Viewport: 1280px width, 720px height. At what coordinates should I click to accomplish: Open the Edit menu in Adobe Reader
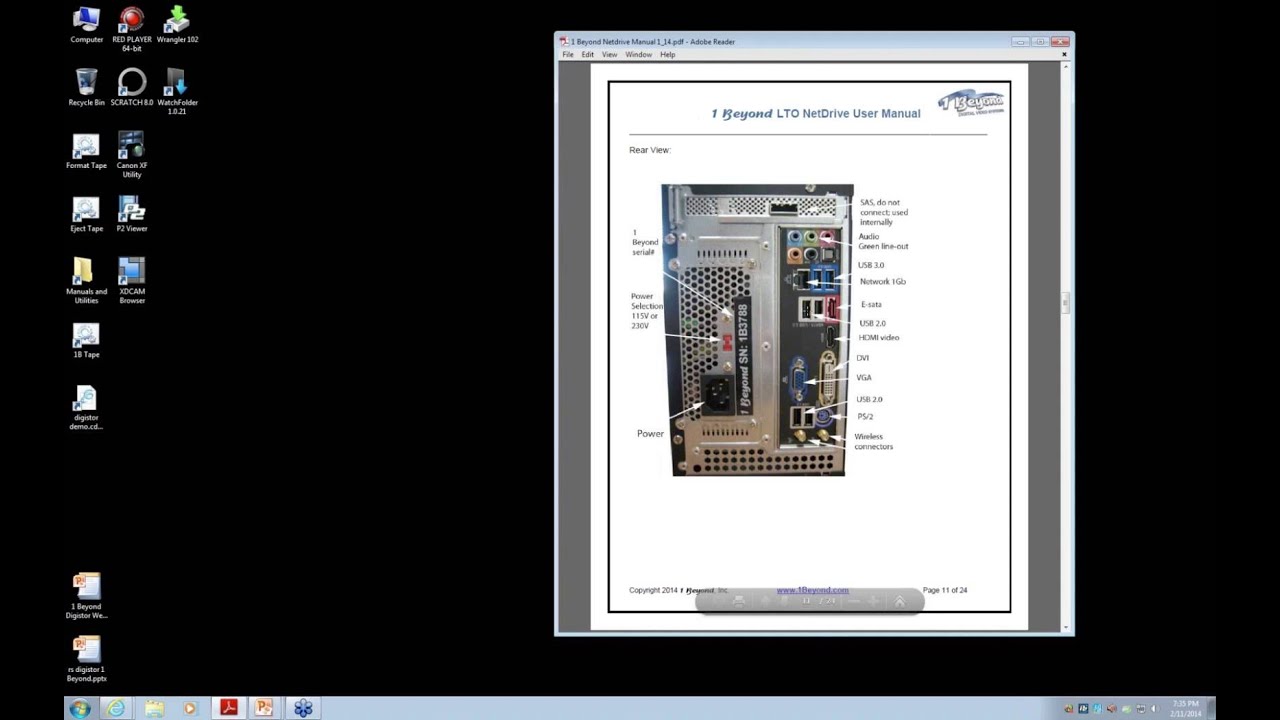pyautogui.click(x=587, y=55)
